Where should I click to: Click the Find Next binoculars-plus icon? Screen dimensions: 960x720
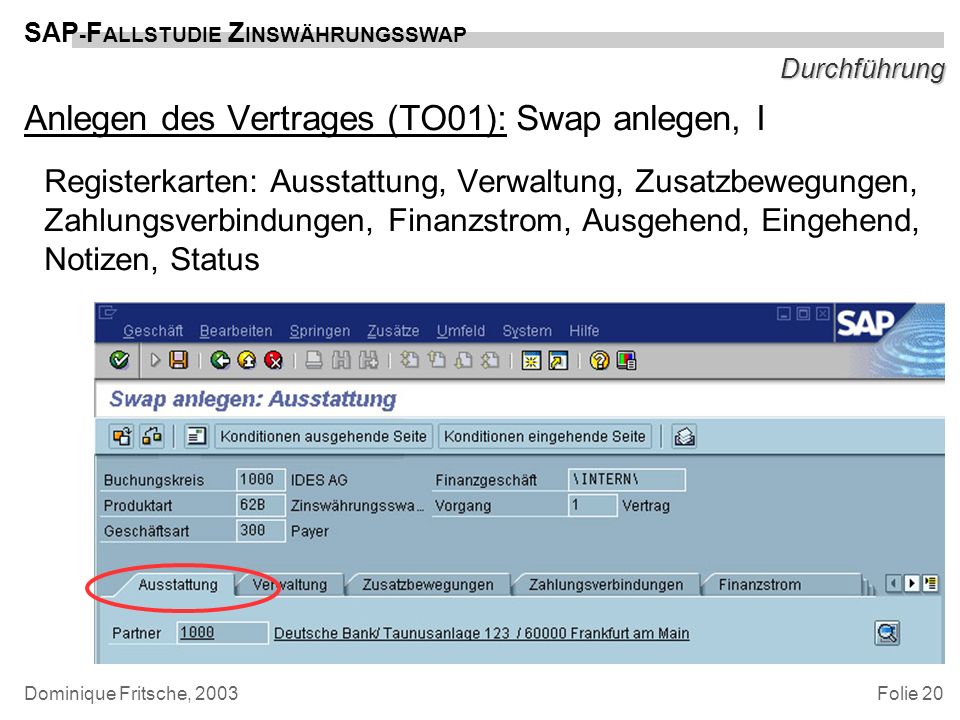point(368,360)
